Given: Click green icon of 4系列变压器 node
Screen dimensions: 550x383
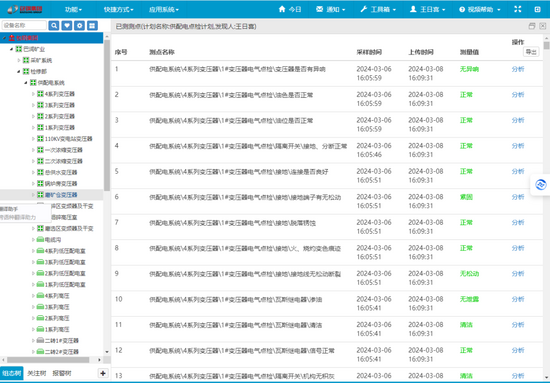Looking at the screenshot, I should coord(40,94).
